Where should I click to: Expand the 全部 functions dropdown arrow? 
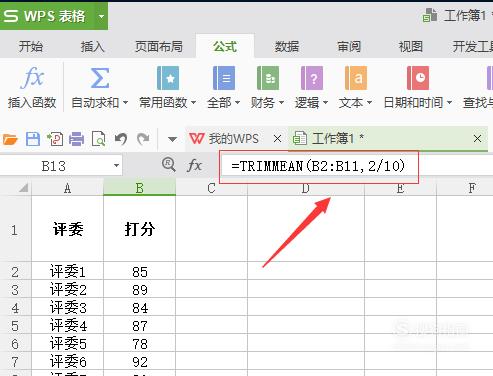(x=237, y=103)
